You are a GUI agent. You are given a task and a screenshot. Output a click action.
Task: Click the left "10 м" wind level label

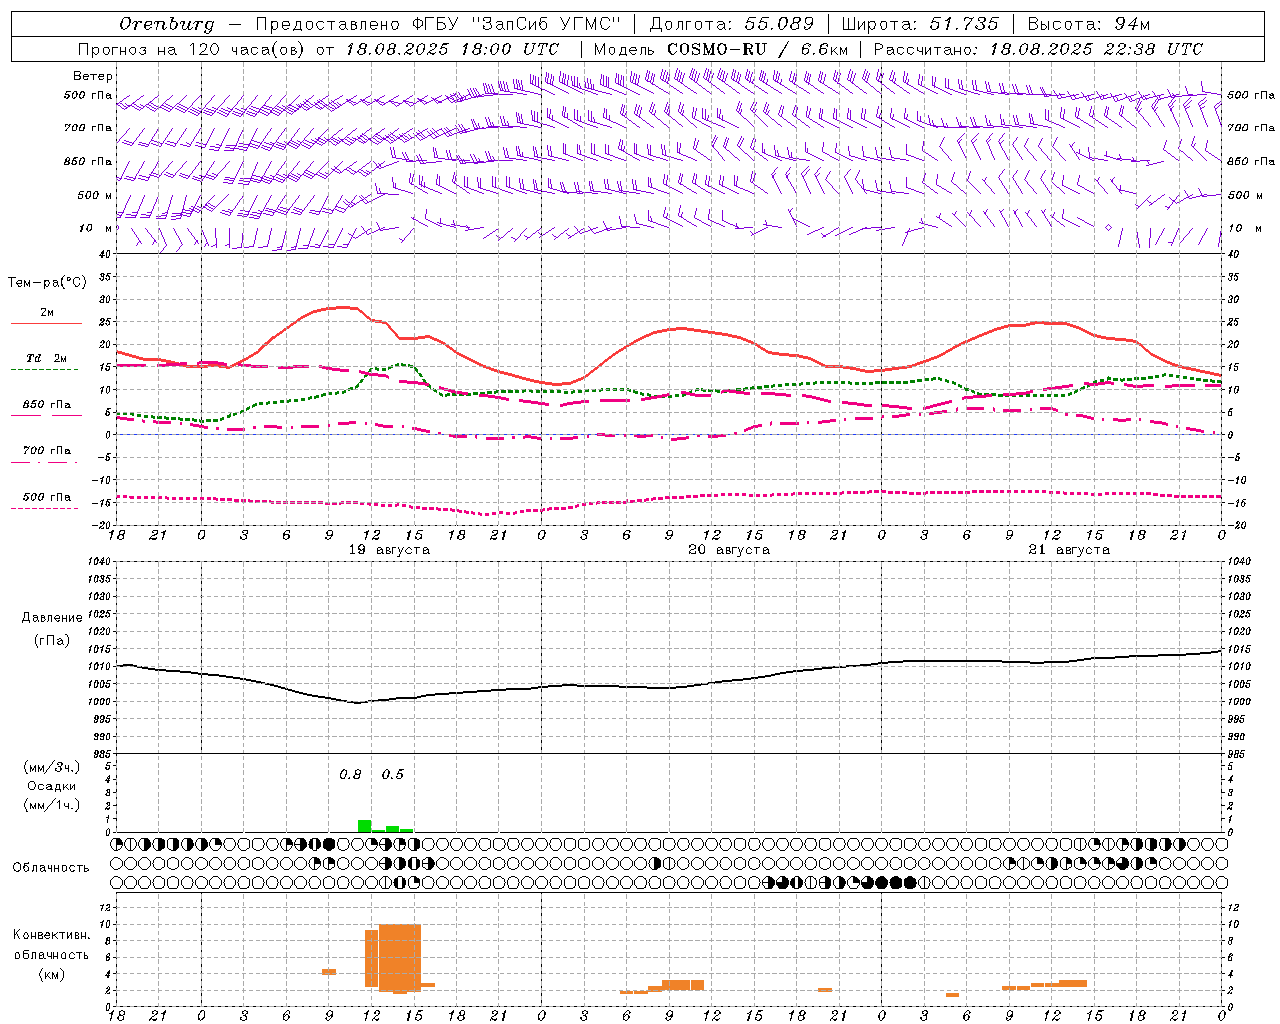[97, 228]
